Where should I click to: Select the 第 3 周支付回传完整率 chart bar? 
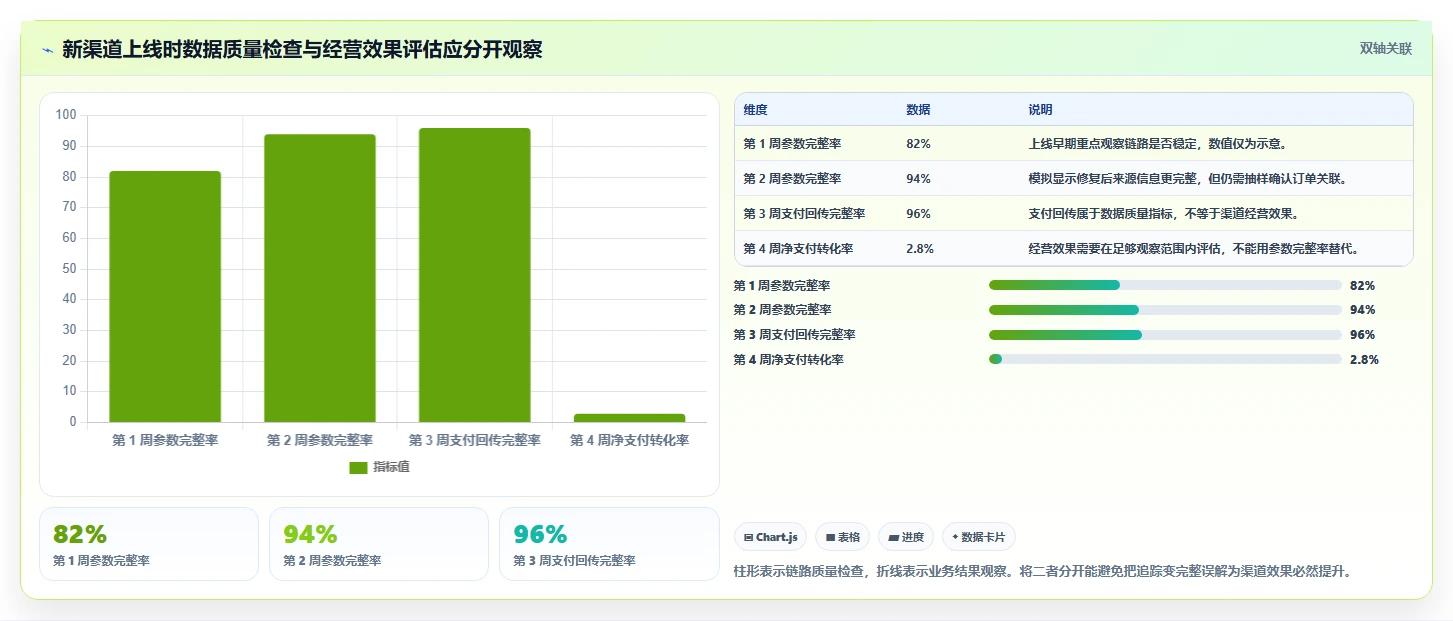click(x=475, y=275)
